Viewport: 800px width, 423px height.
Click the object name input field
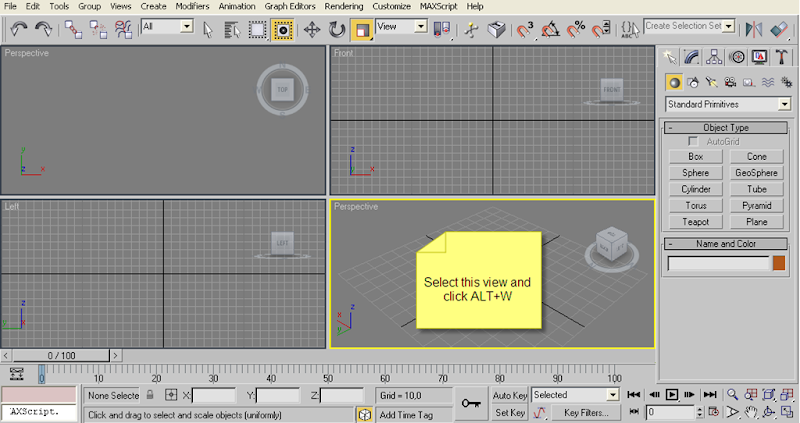(717, 263)
